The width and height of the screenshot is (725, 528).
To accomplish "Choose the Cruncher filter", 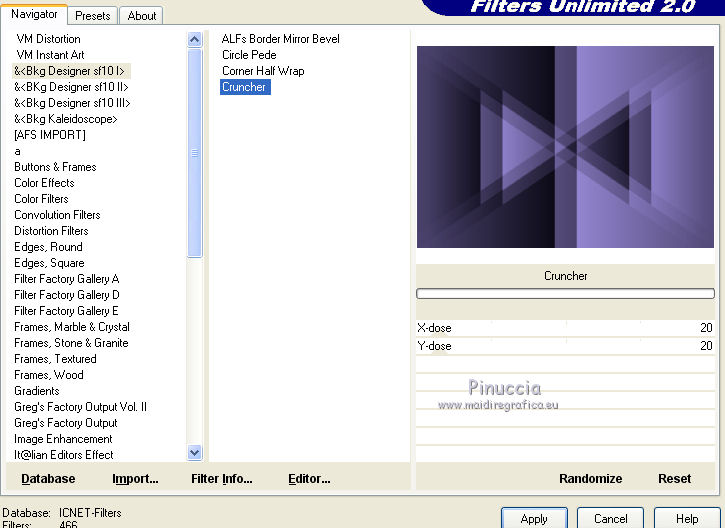I will [245, 87].
